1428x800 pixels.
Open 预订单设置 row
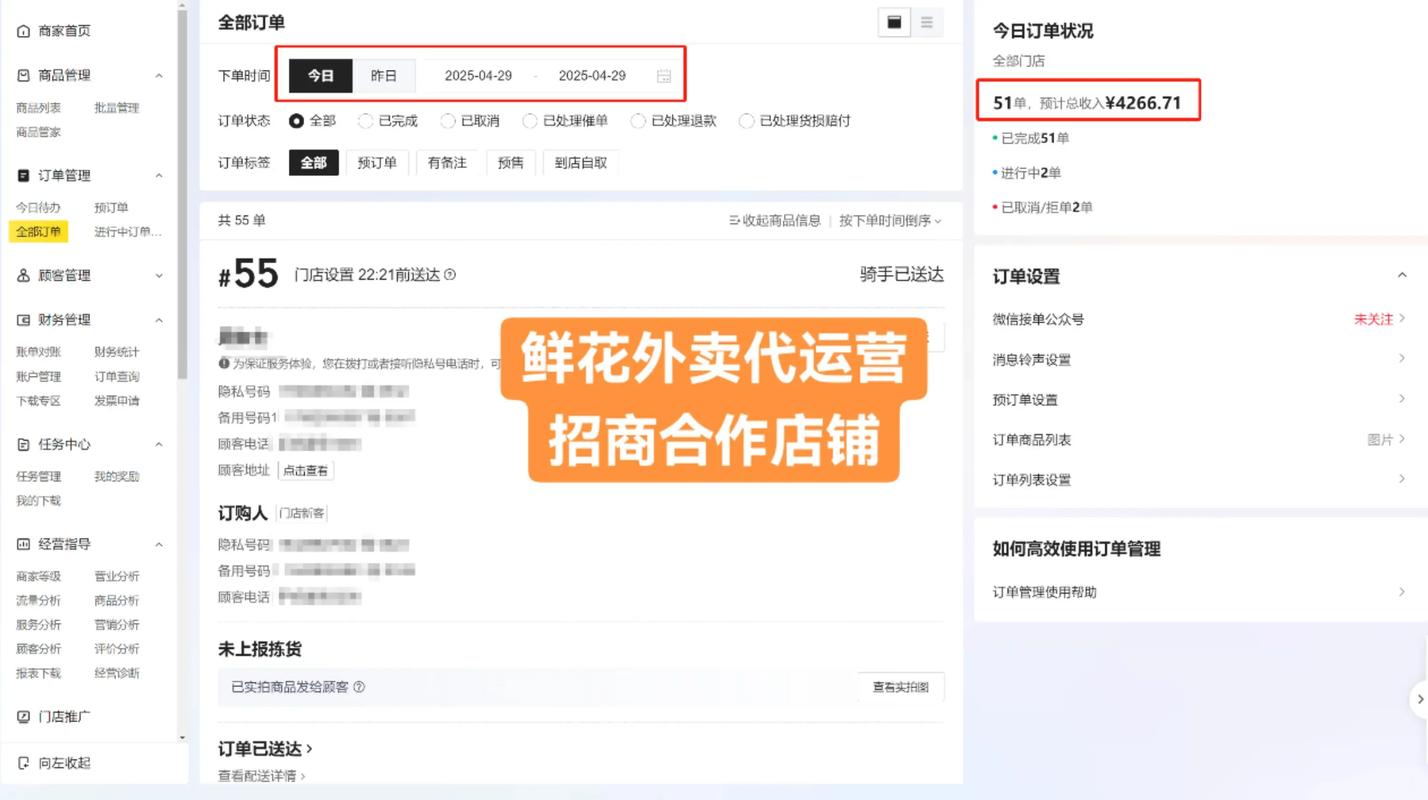[1200, 399]
